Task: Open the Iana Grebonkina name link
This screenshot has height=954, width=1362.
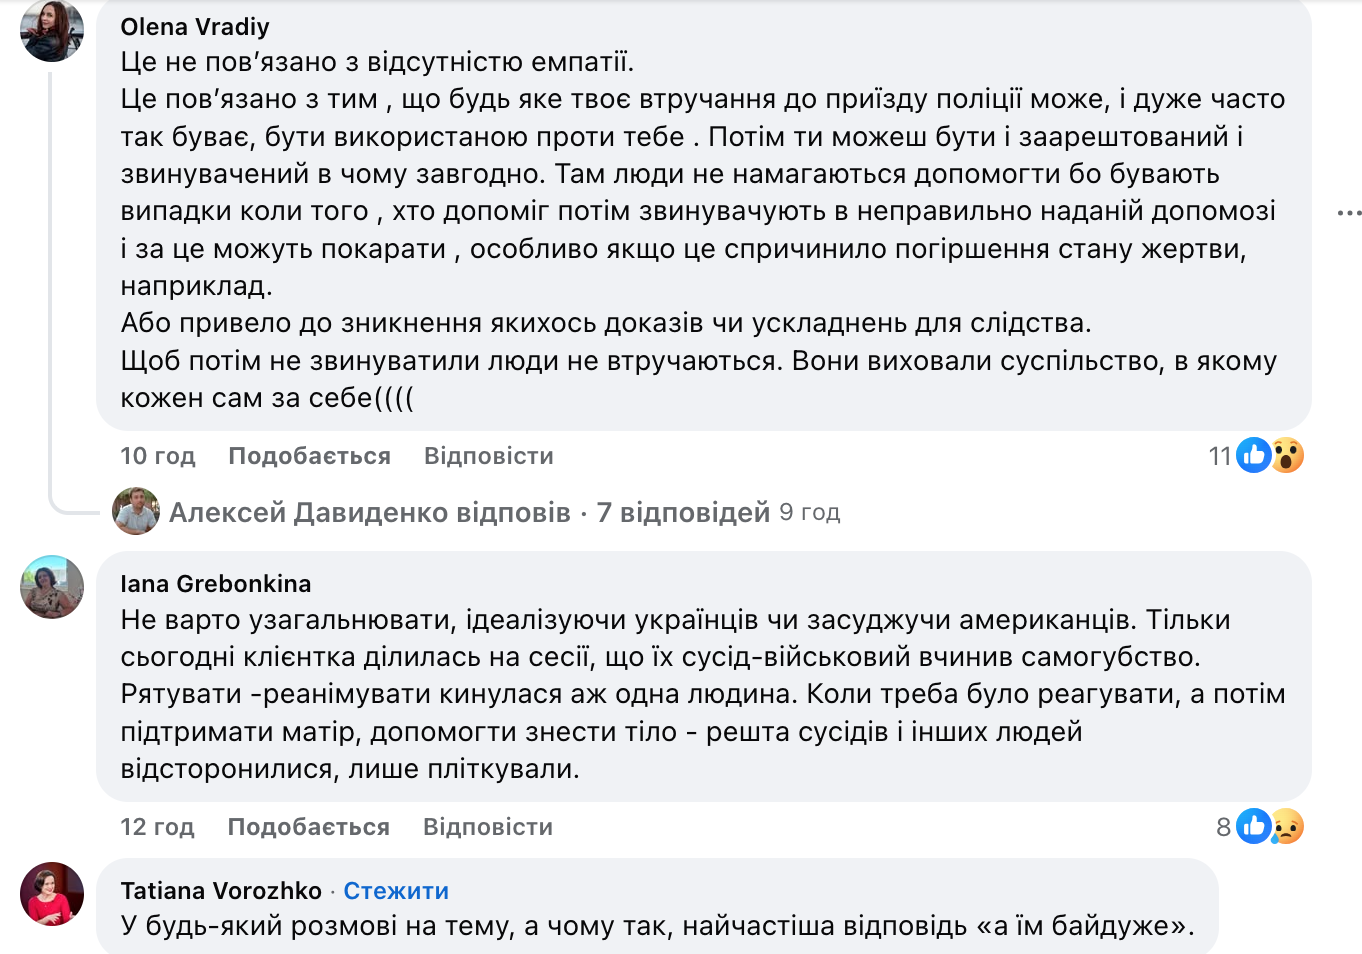Action: point(216,584)
